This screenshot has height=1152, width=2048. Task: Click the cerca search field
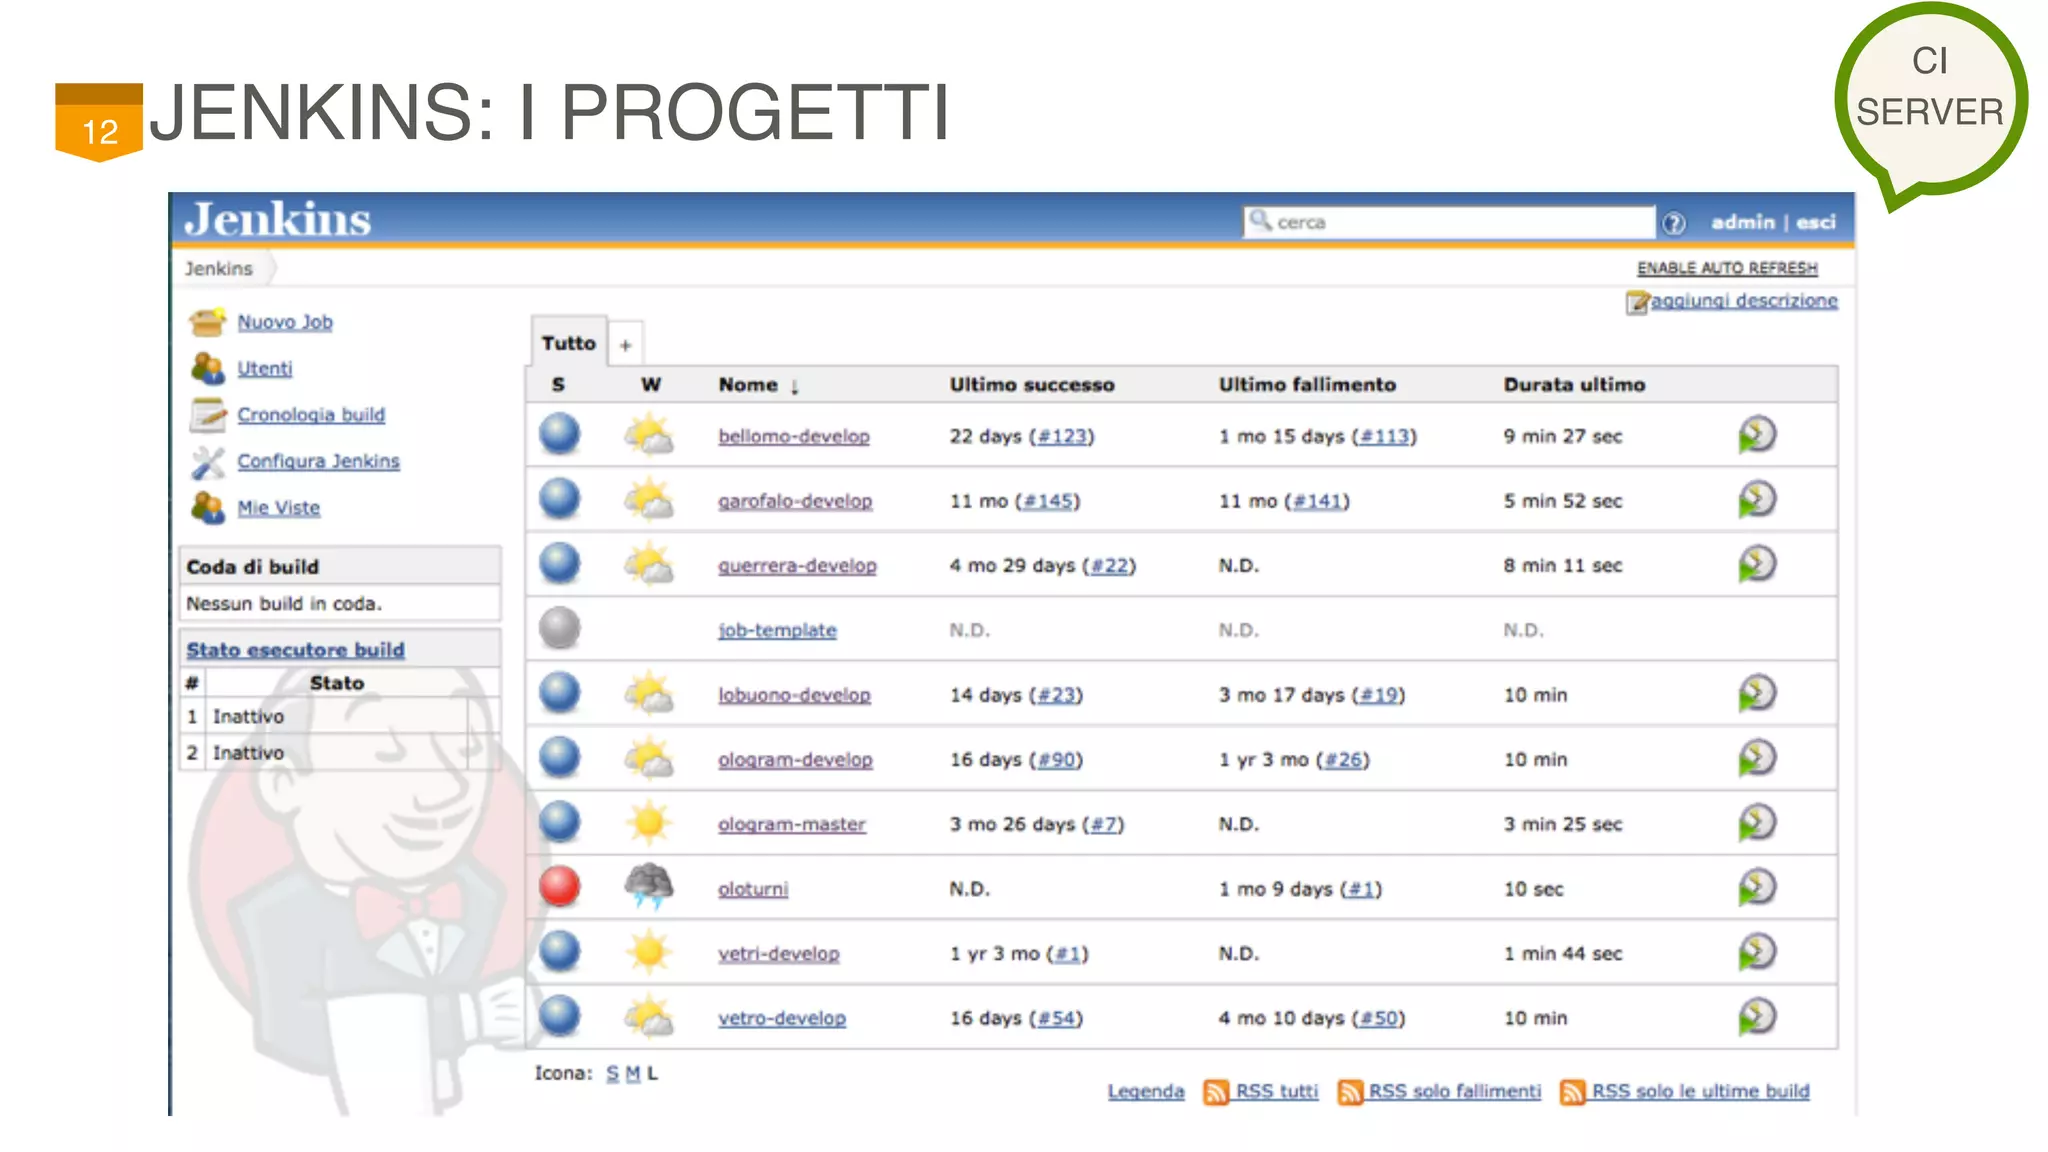pyautogui.click(x=1449, y=222)
